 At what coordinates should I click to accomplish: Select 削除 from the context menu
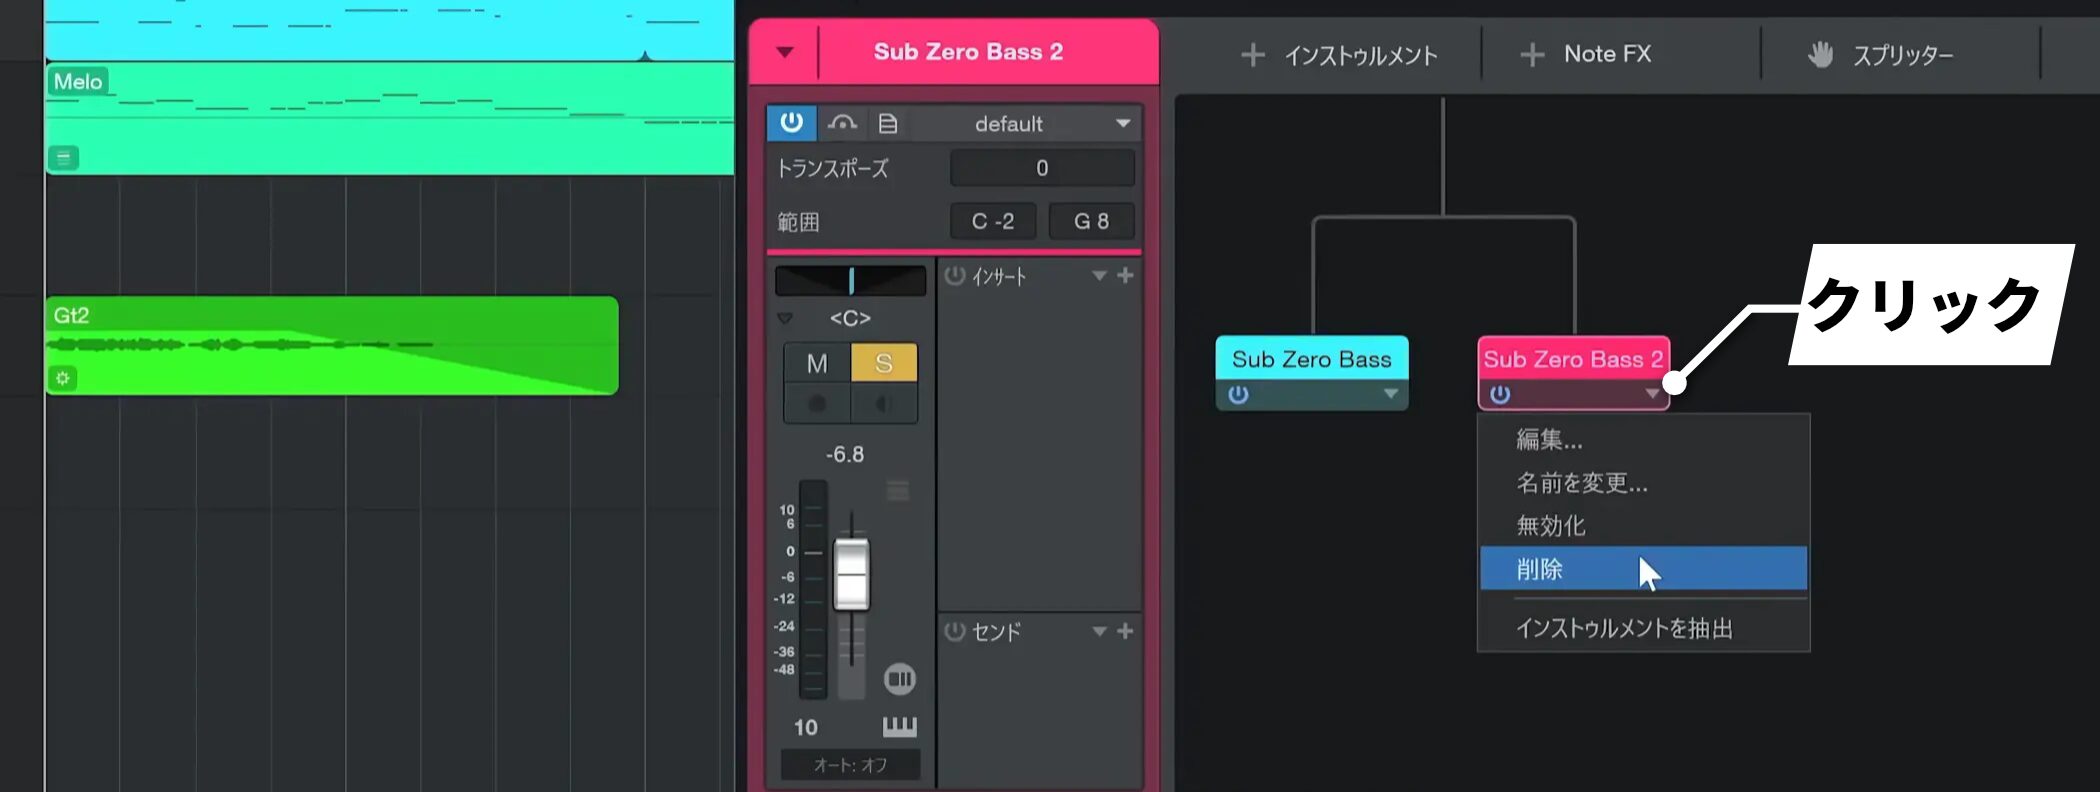pyautogui.click(x=1540, y=569)
